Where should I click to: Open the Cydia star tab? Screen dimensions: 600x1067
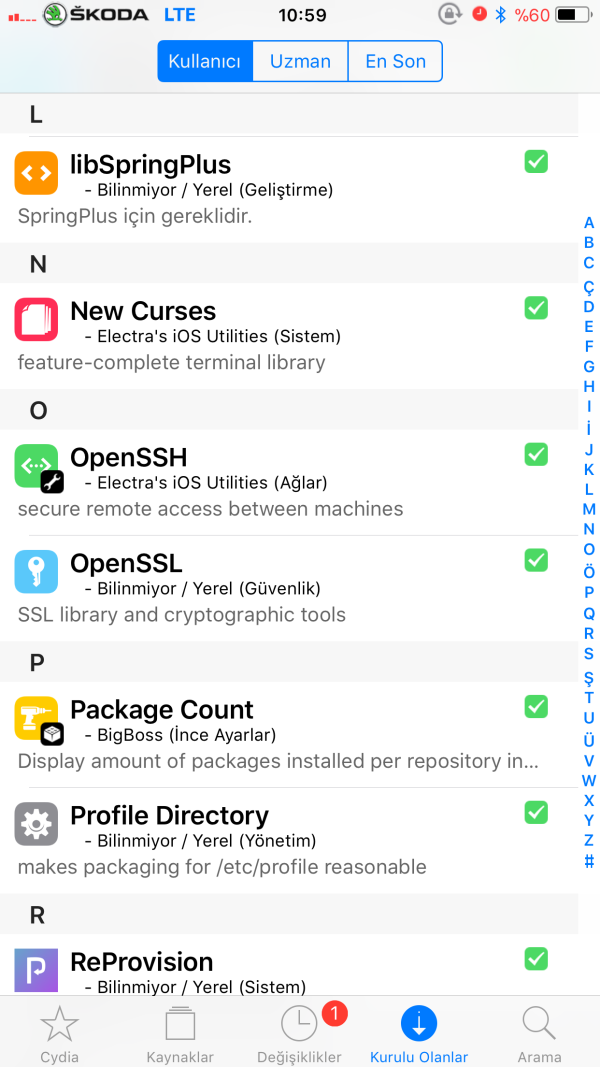tap(59, 1033)
